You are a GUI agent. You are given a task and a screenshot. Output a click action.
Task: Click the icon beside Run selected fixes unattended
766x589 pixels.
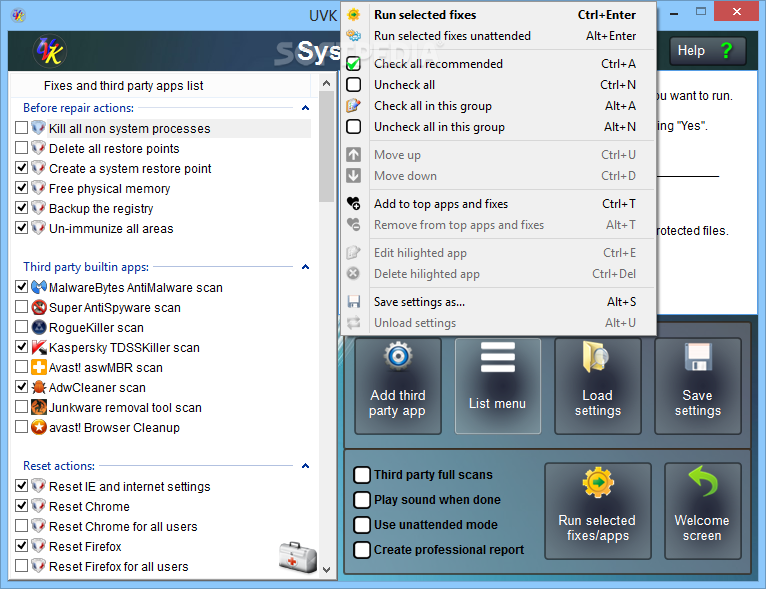tap(354, 36)
